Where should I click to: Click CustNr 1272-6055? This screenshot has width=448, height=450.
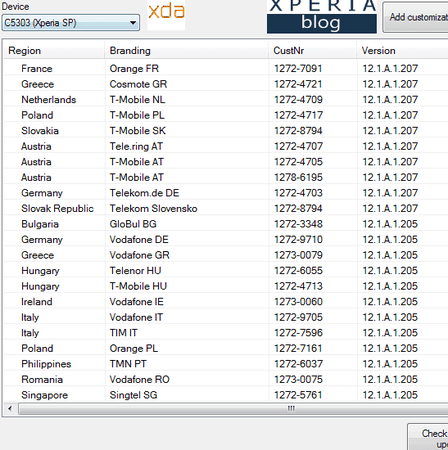click(x=298, y=271)
